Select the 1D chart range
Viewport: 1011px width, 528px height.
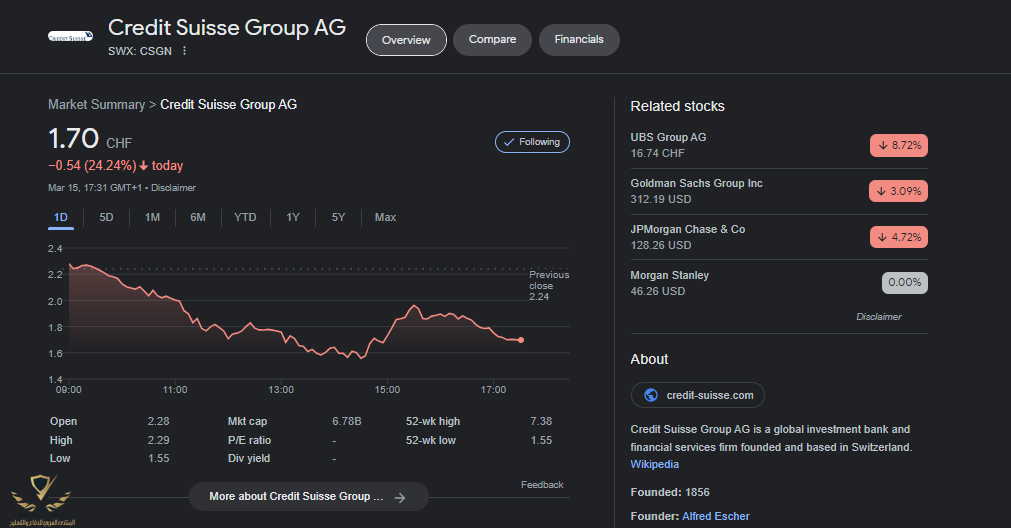pyautogui.click(x=61, y=217)
